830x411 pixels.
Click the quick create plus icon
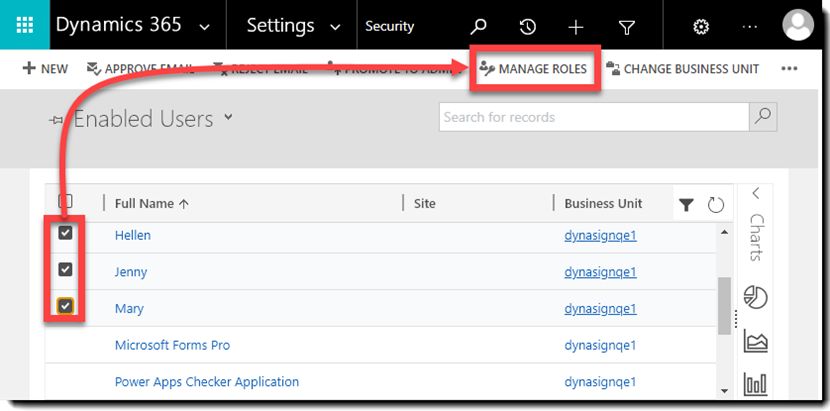pos(575,26)
